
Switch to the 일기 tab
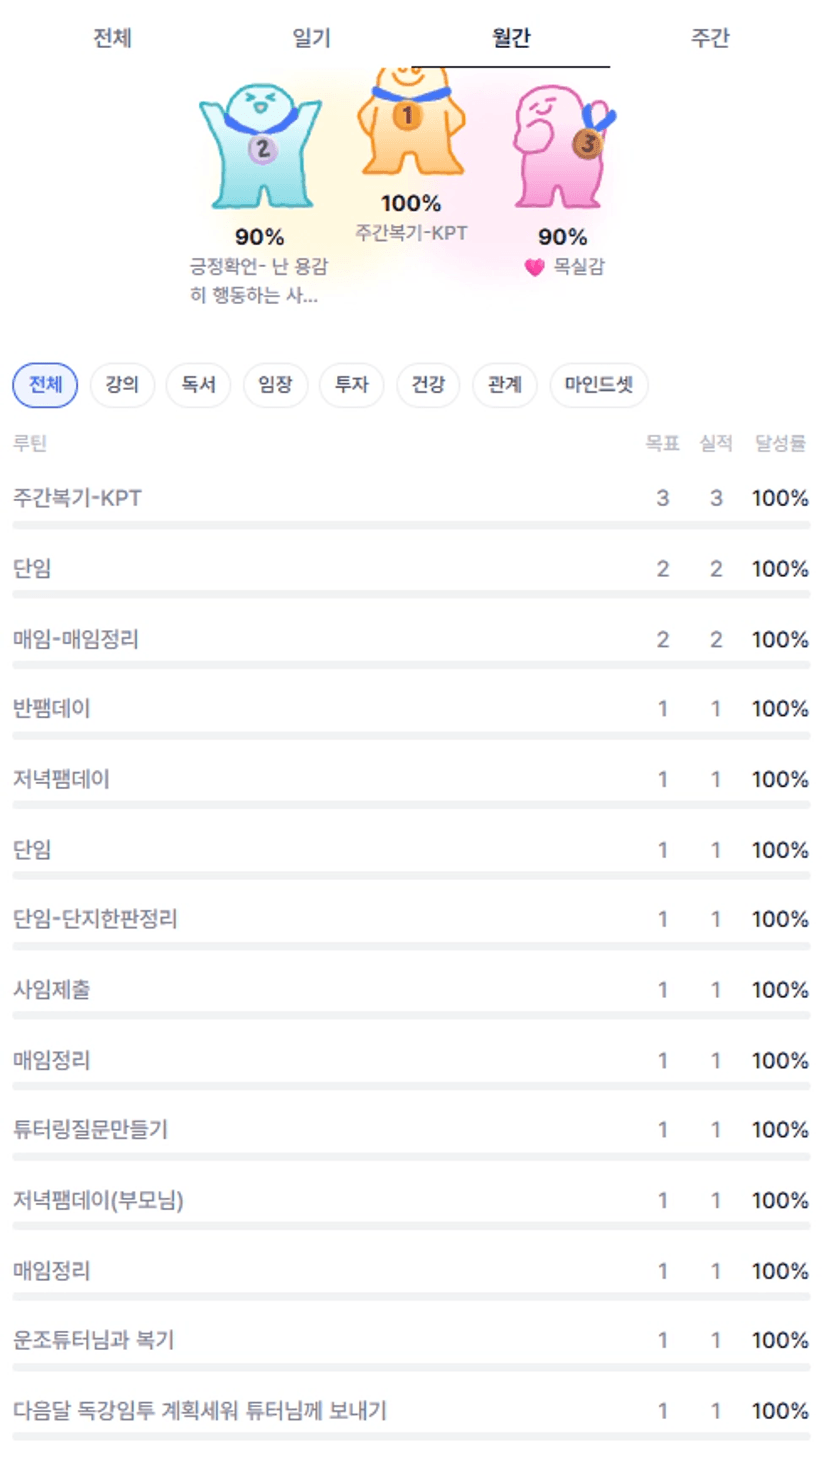(x=311, y=38)
